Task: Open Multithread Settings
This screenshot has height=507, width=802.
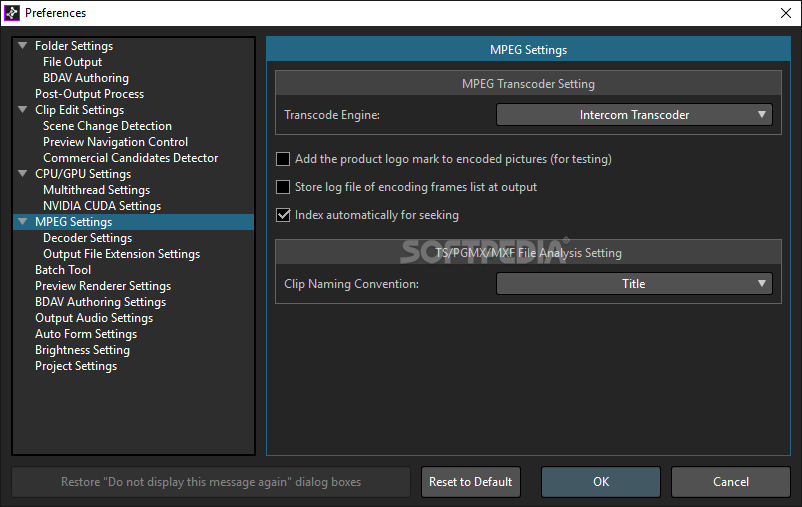Action: pyautogui.click(x=97, y=190)
